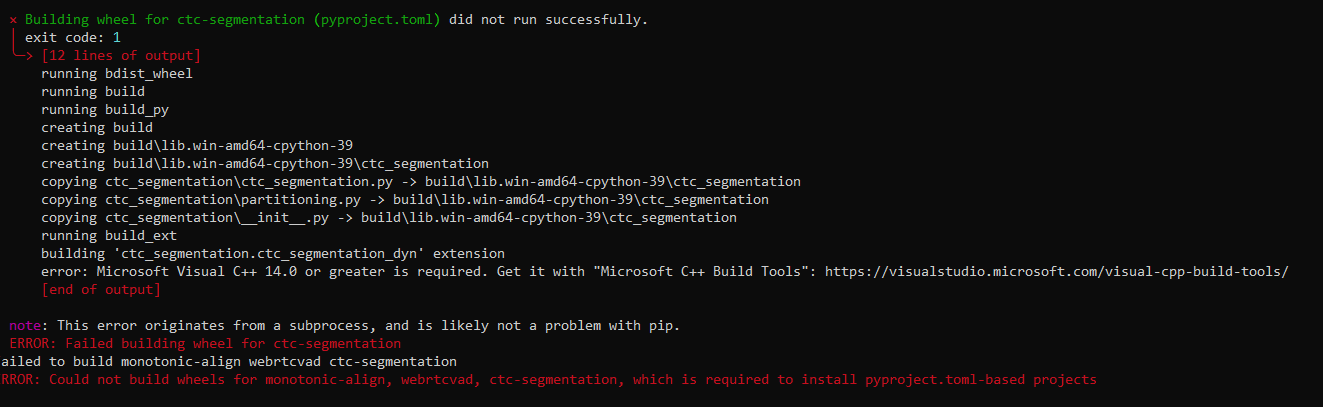Click the '[end of output]' marker
Viewport: 1323px width, 407px height.
(101, 289)
